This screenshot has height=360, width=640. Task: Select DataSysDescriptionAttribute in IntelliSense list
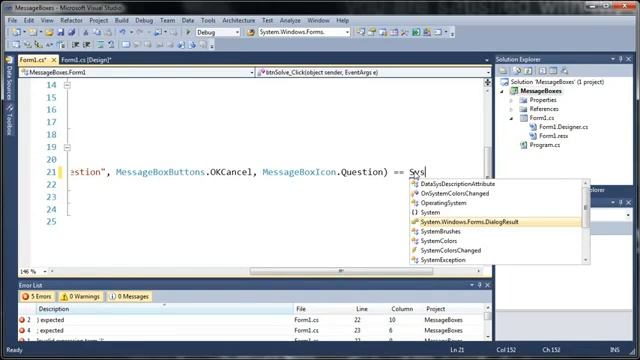tap(496, 184)
